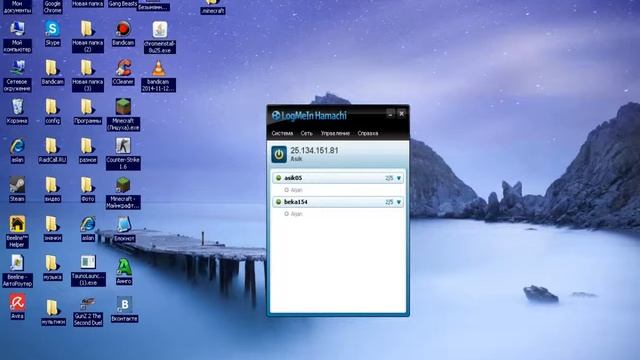640x360 pixels.
Task: Select the Блокнот notepad icon
Action: click(124, 229)
